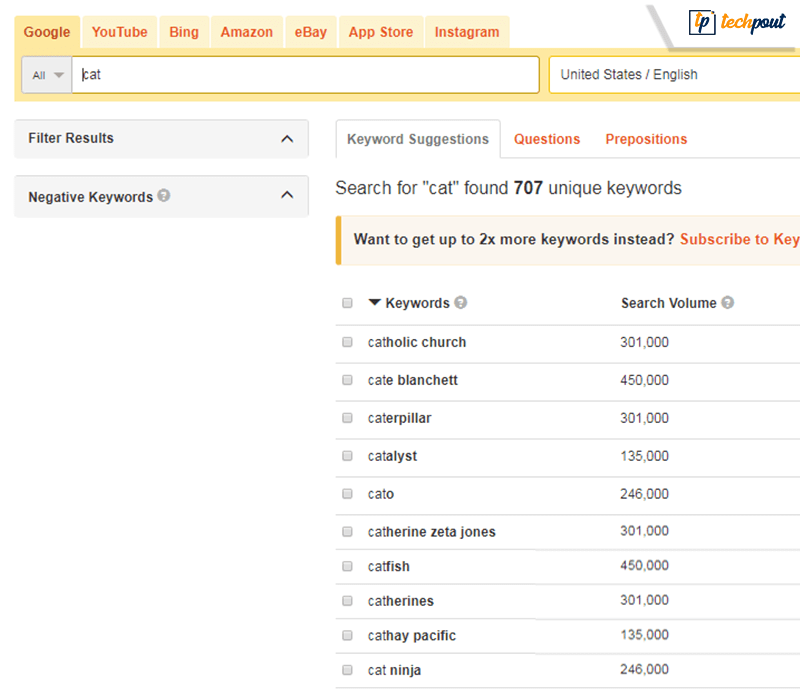Click the Subscribe to Keyword link

coord(740,239)
